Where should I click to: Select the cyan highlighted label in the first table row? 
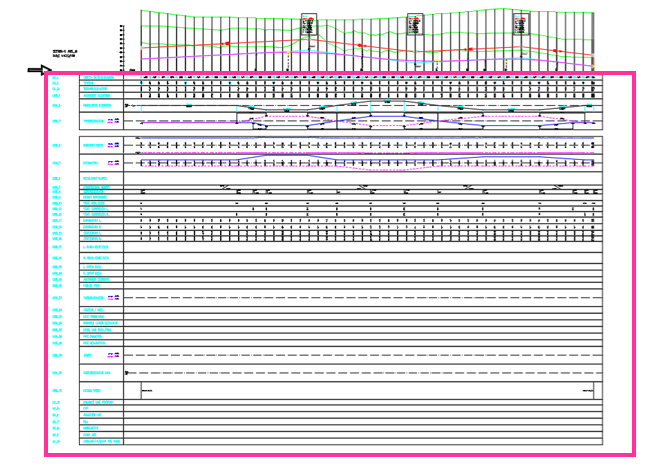point(97,77)
